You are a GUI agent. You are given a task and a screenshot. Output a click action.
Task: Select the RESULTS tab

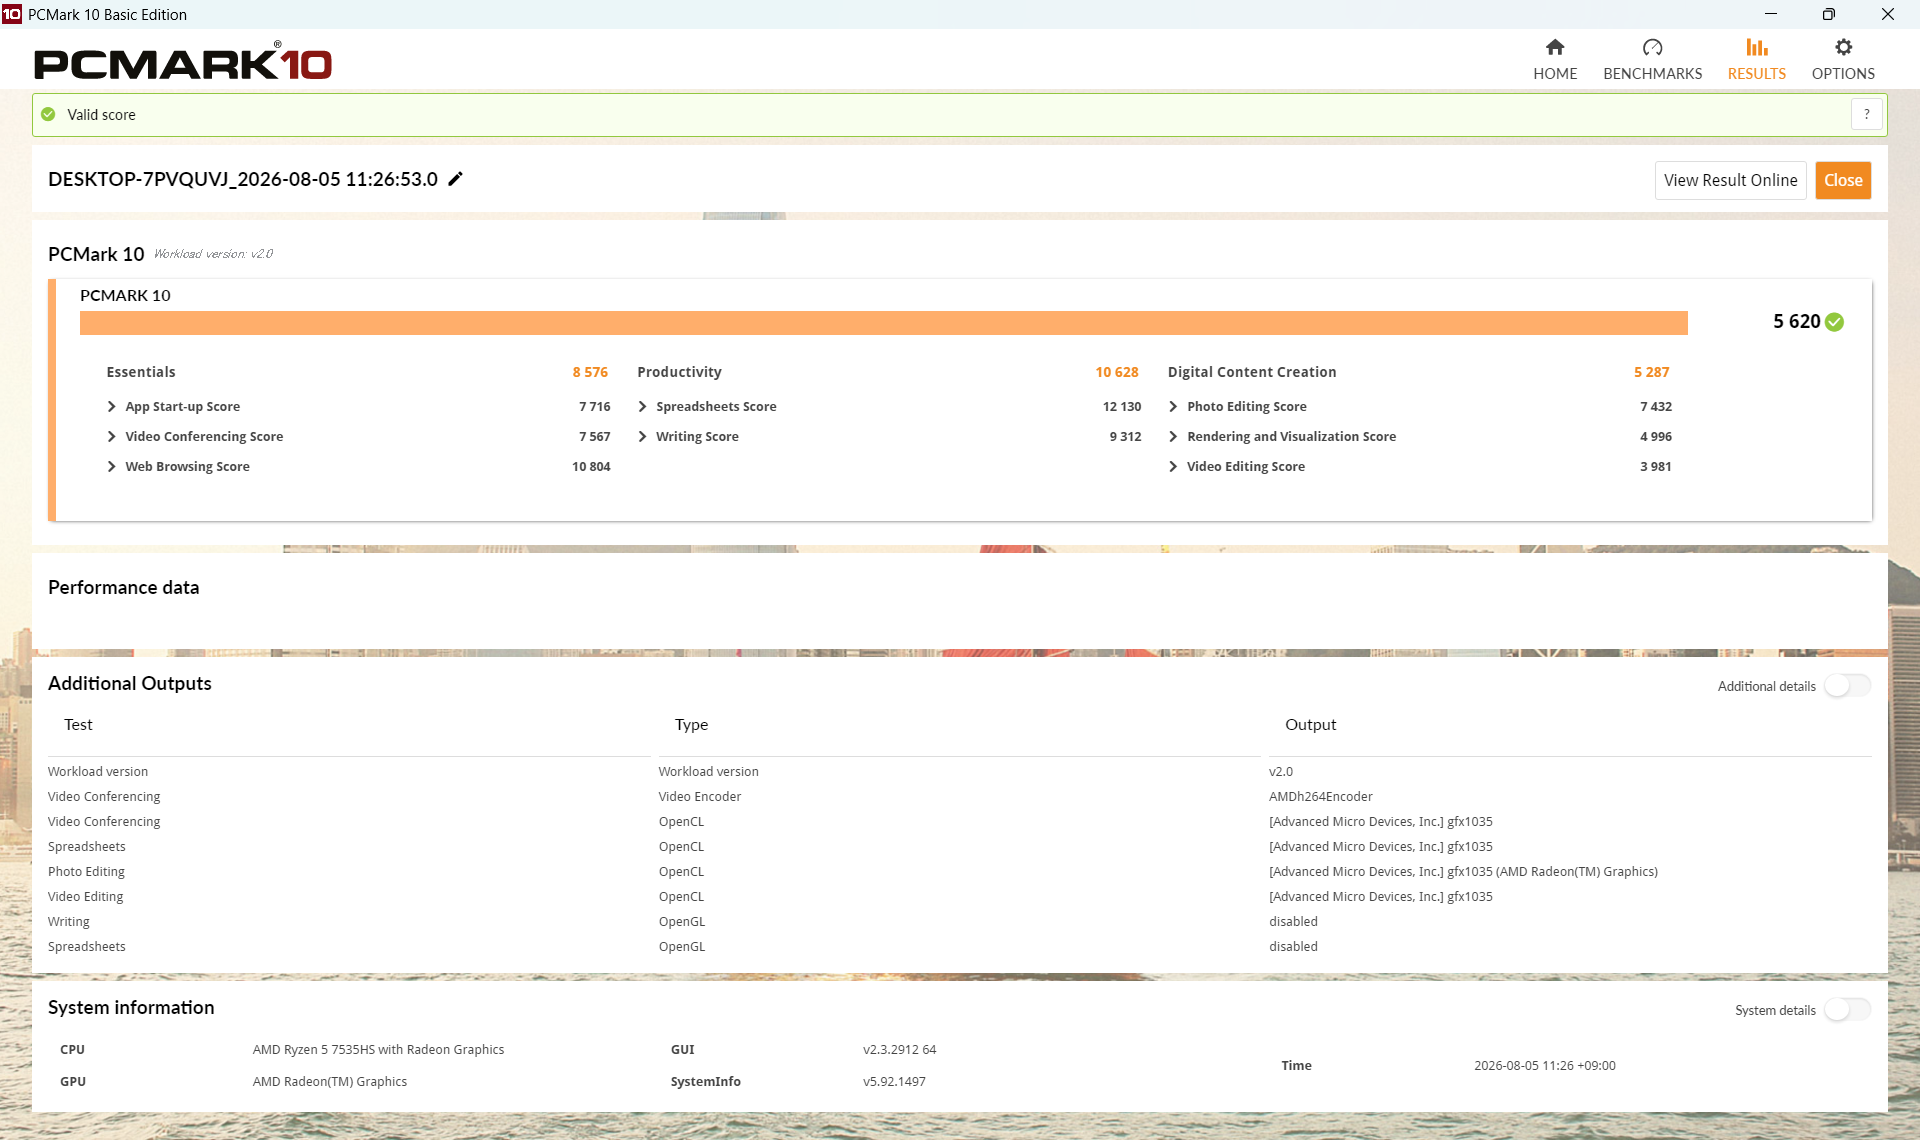pyautogui.click(x=1757, y=60)
